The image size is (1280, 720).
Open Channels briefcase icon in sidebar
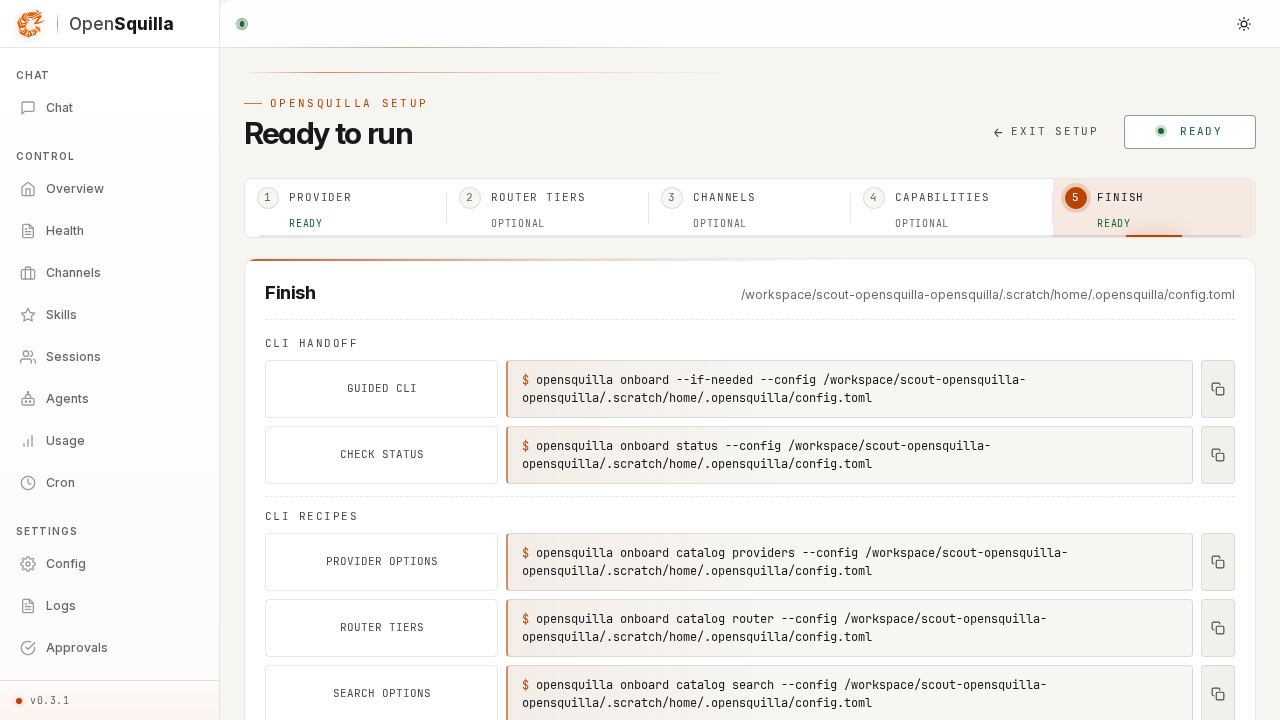click(28, 273)
